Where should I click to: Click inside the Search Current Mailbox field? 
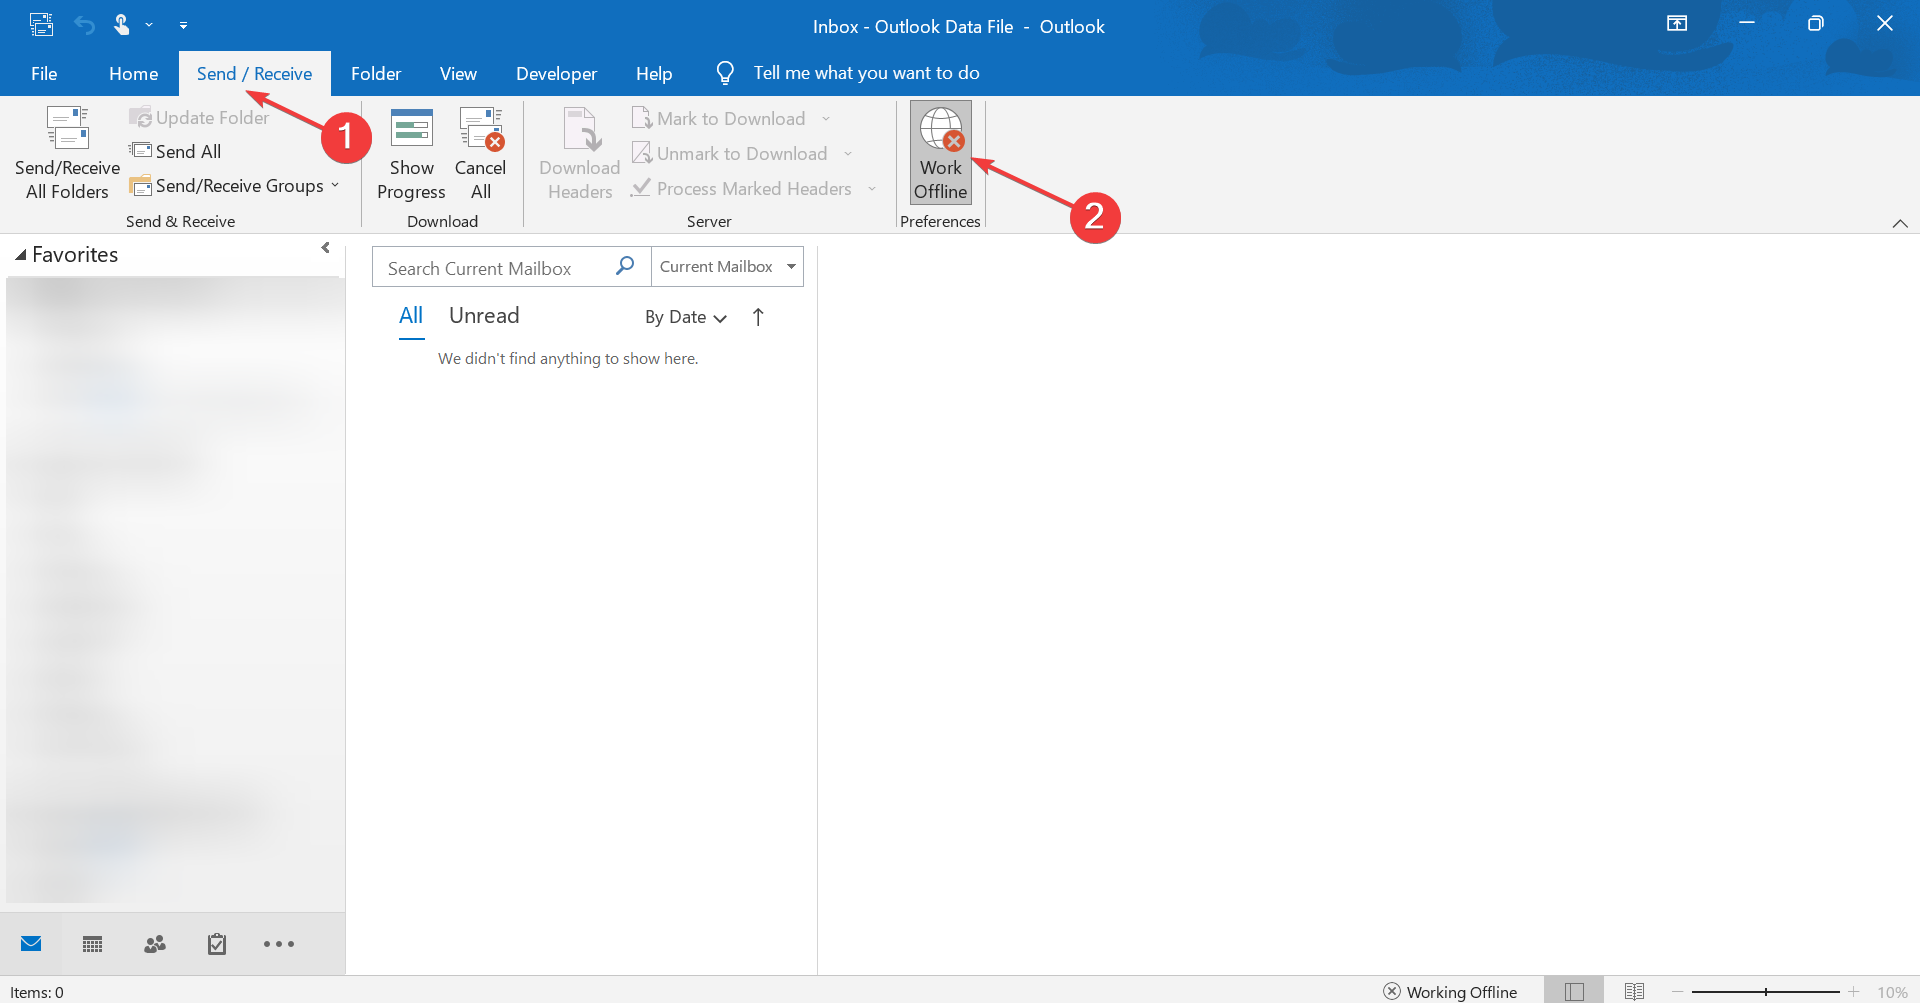[x=490, y=266]
